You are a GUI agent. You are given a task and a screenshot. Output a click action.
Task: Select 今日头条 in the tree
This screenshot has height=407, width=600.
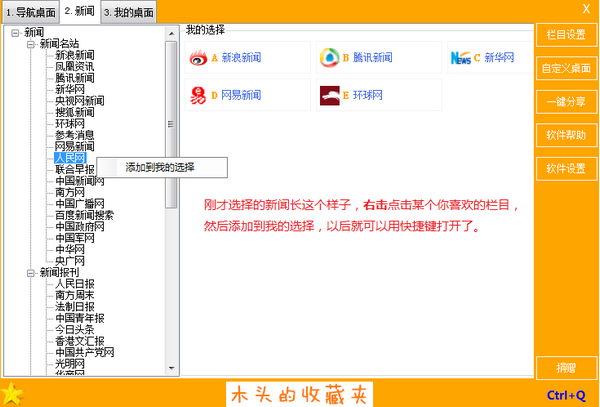(75, 330)
